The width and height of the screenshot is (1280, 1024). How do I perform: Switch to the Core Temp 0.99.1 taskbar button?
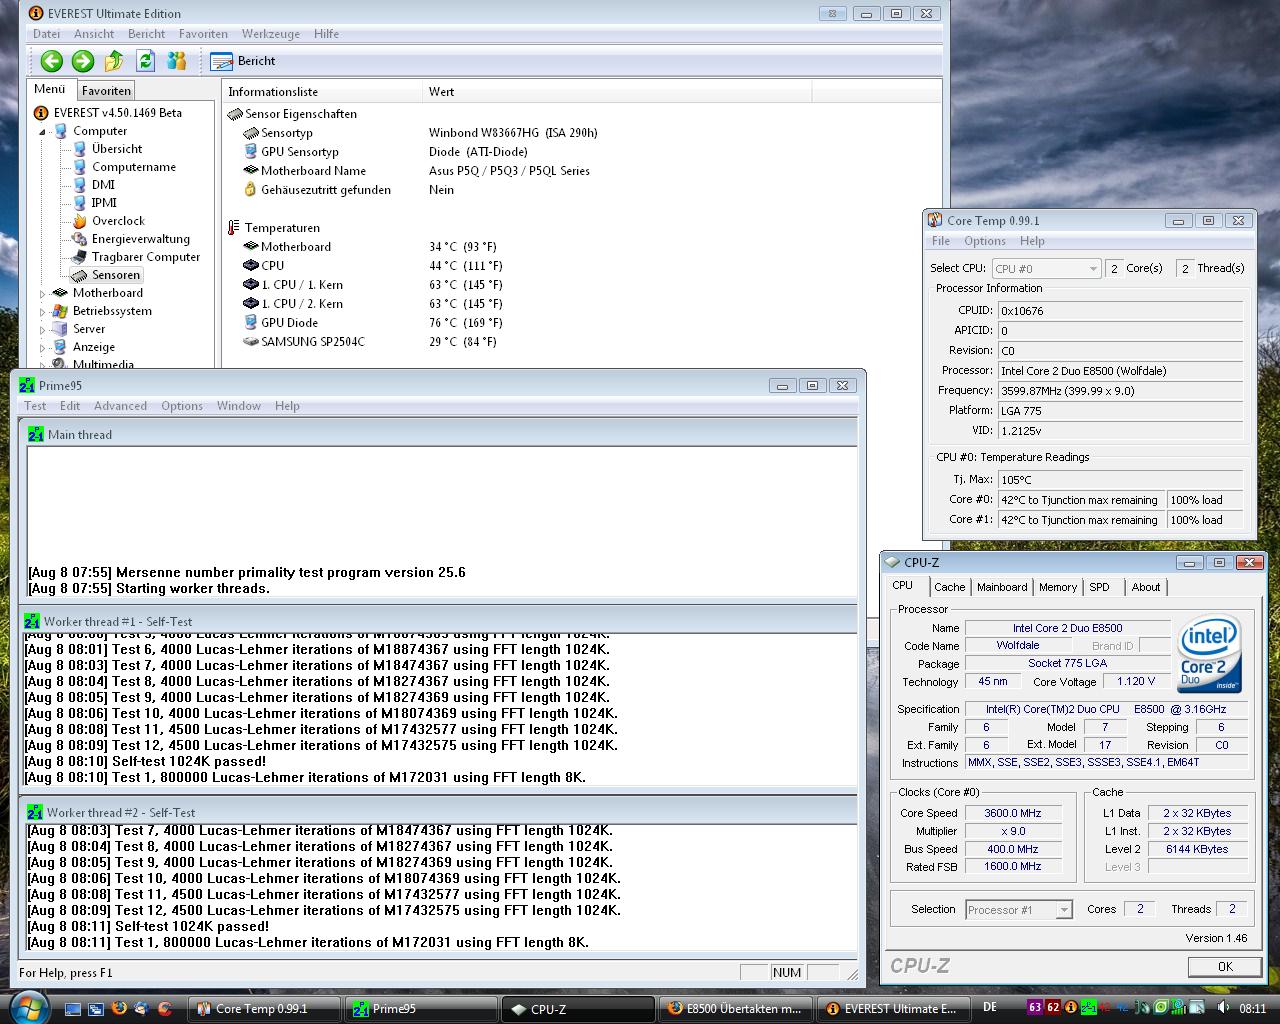[x=263, y=1009]
